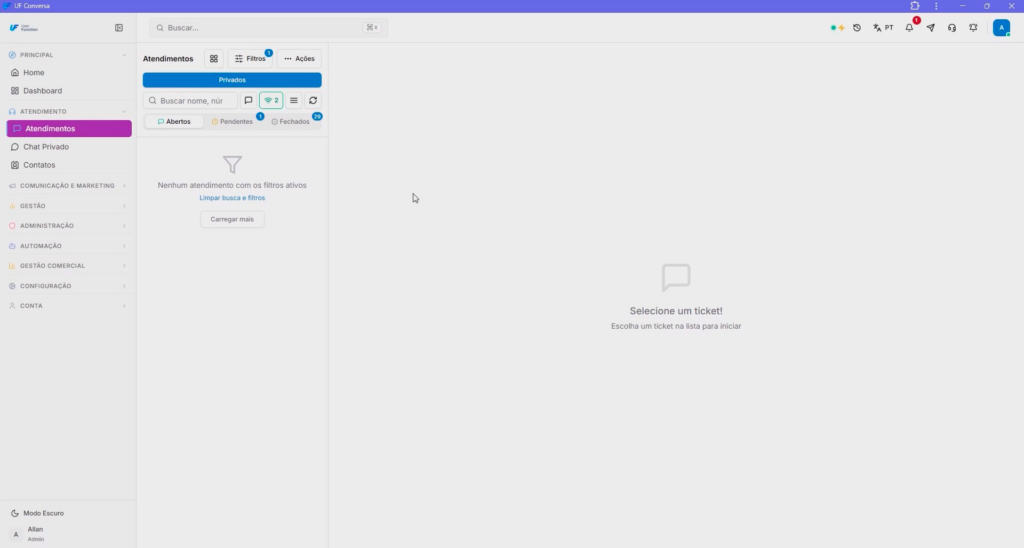Expand the Administração section
The height and width of the screenshot is (548, 1024).
pyautogui.click(x=69, y=226)
